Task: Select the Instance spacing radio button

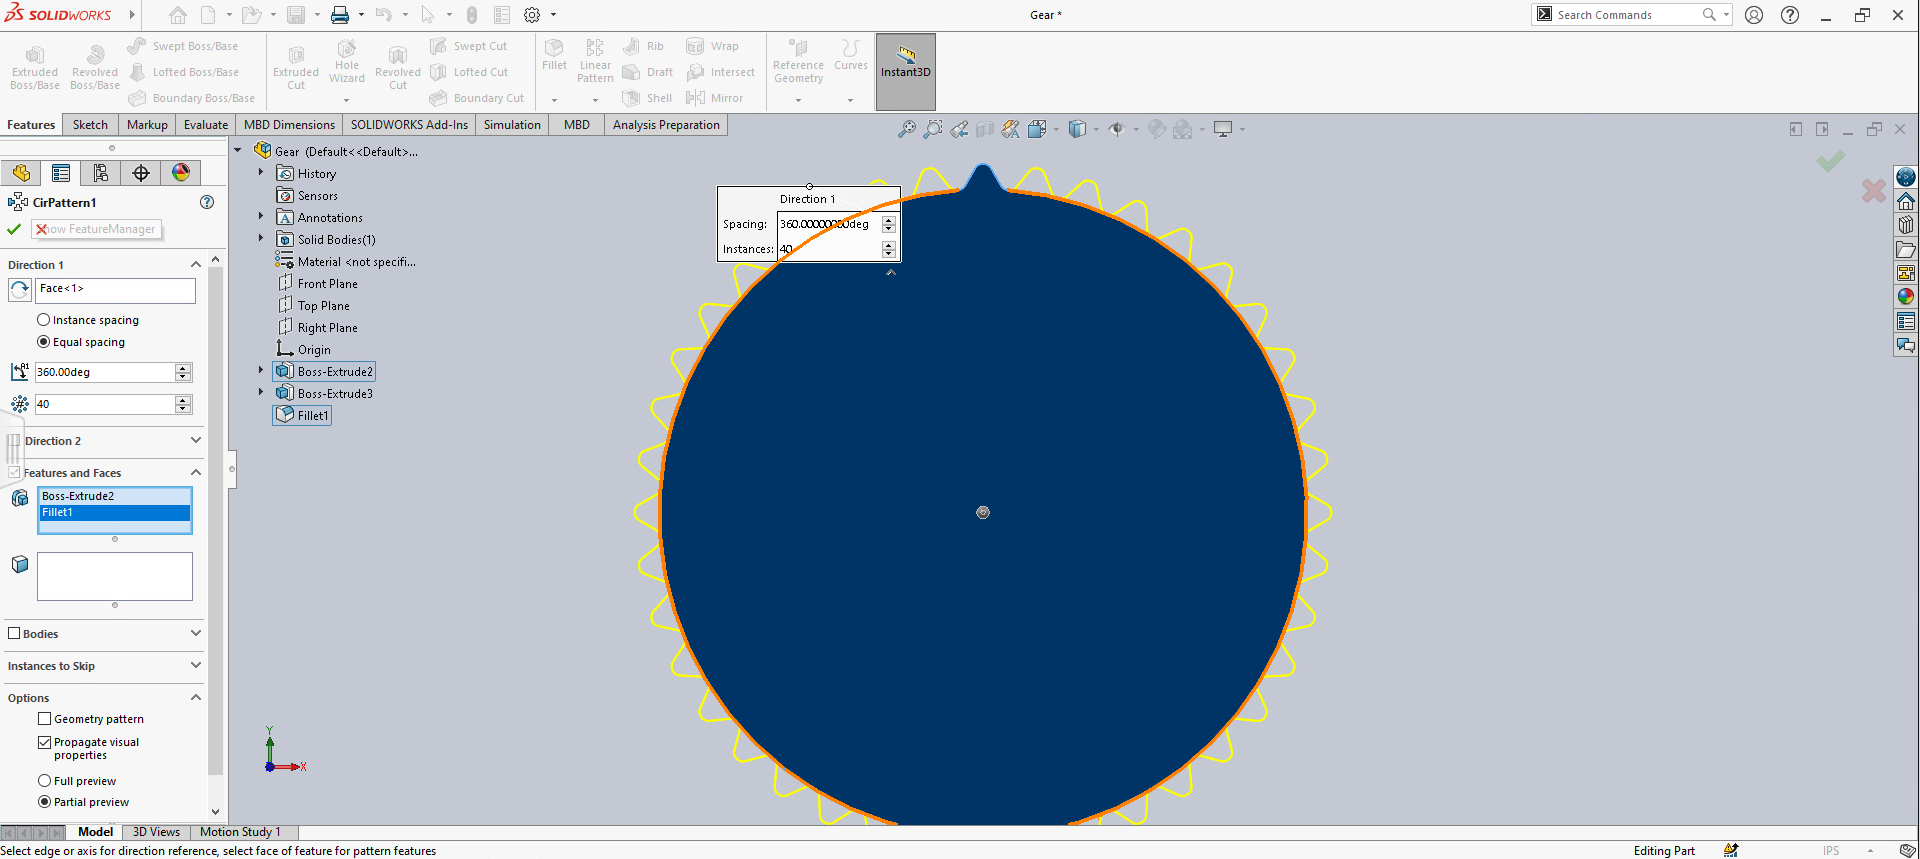Action: [44, 320]
